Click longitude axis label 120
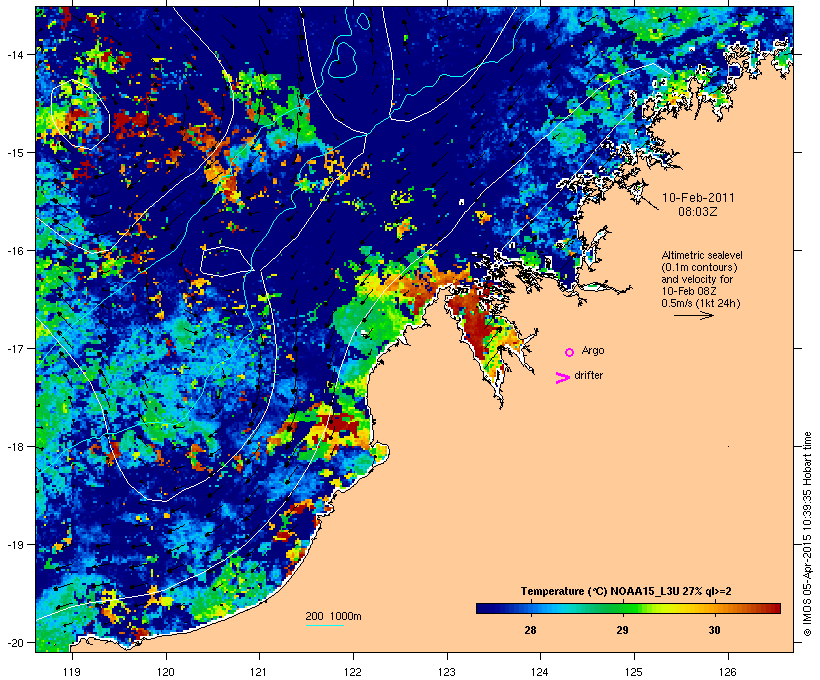 tap(166, 672)
